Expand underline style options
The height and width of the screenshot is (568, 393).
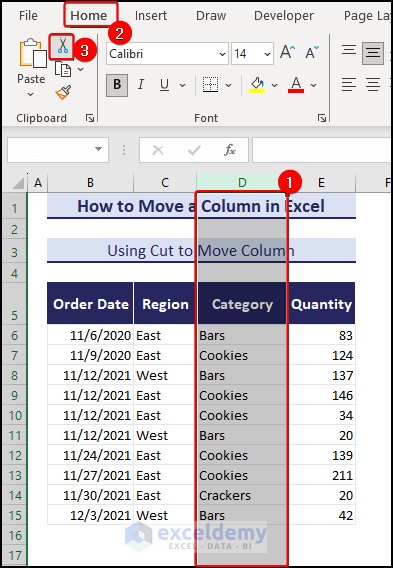point(183,85)
